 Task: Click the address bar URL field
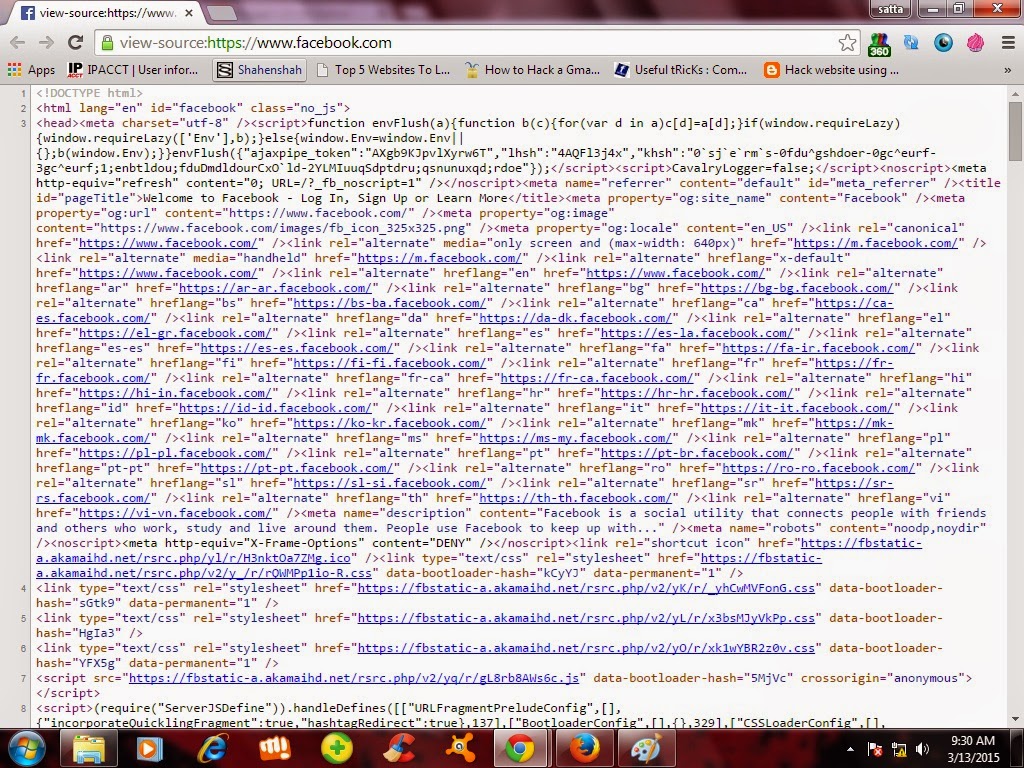pos(477,43)
